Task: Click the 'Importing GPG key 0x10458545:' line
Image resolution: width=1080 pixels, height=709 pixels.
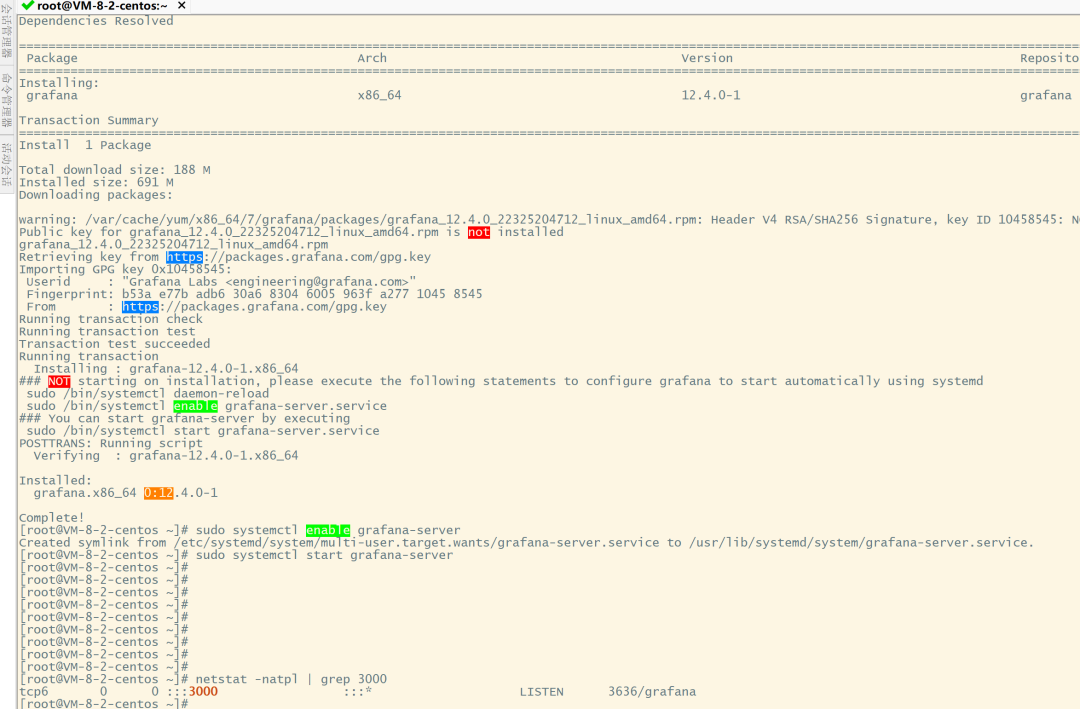Action: (125, 269)
